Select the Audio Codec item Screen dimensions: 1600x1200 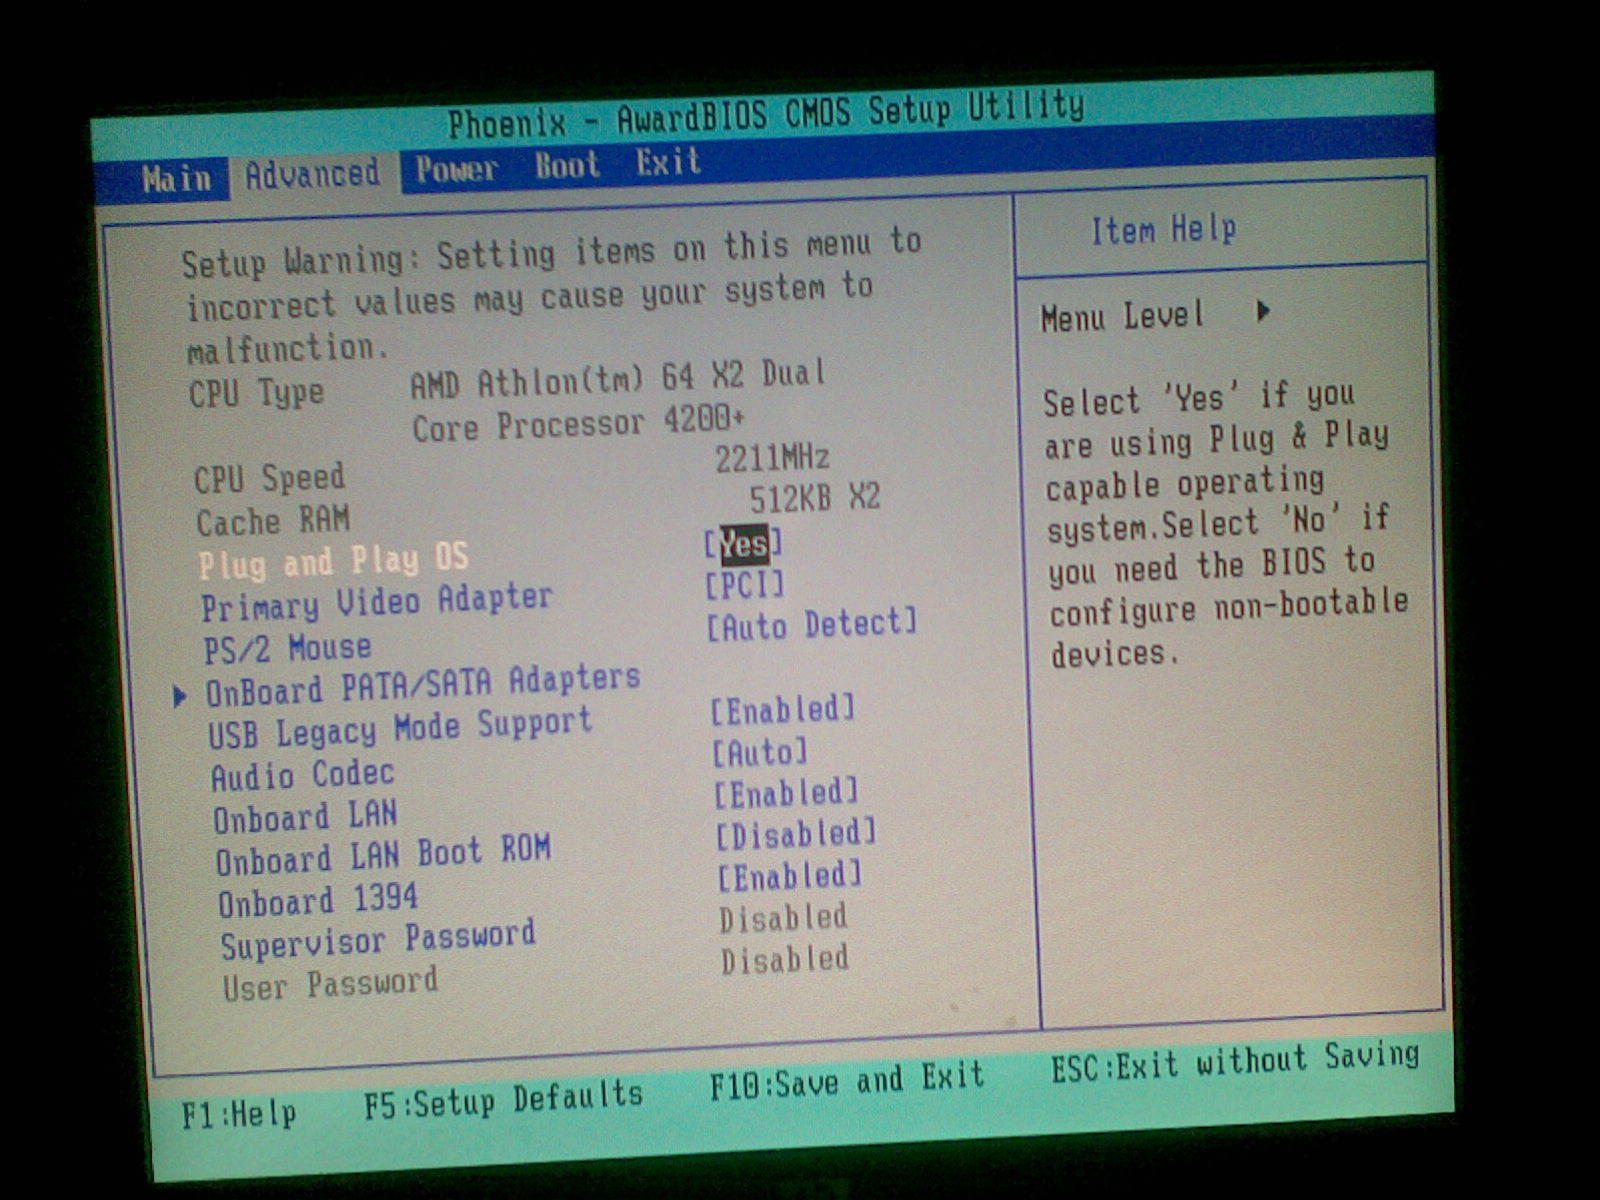pyautogui.click(x=303, y=775)
